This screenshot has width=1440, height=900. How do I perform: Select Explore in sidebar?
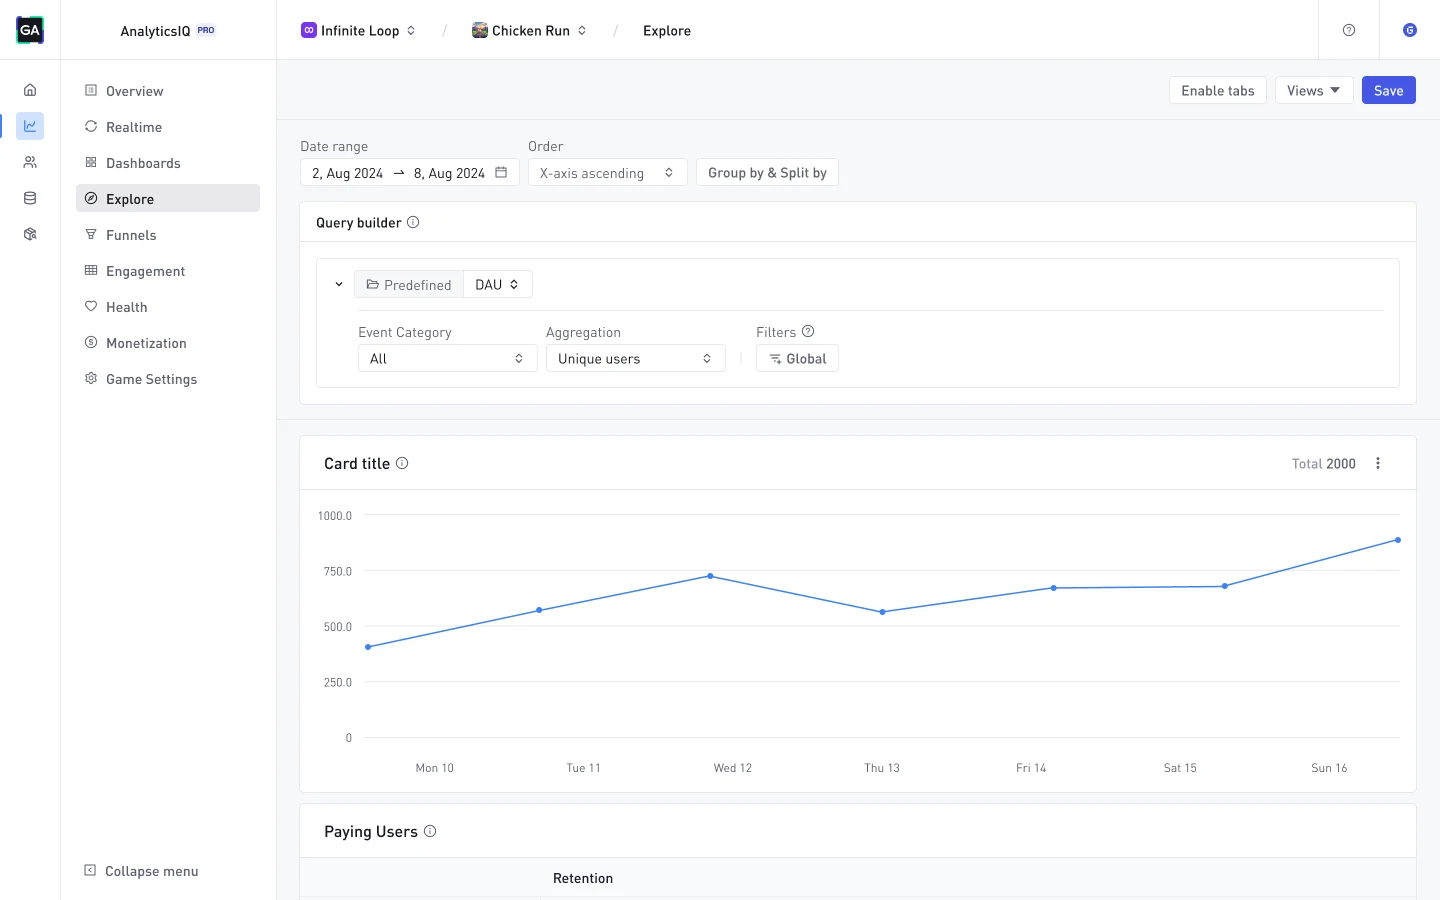tap(168, 198)
